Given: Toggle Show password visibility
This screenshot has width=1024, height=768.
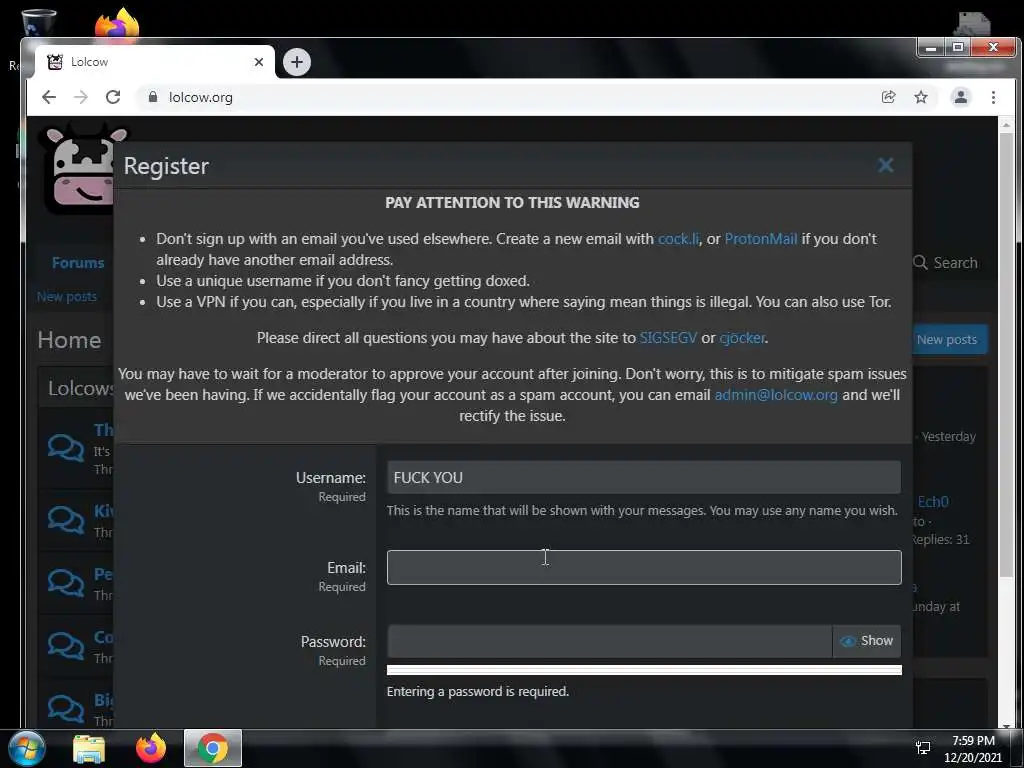Looking at the screenshot, I should click(x=867, y=641).
